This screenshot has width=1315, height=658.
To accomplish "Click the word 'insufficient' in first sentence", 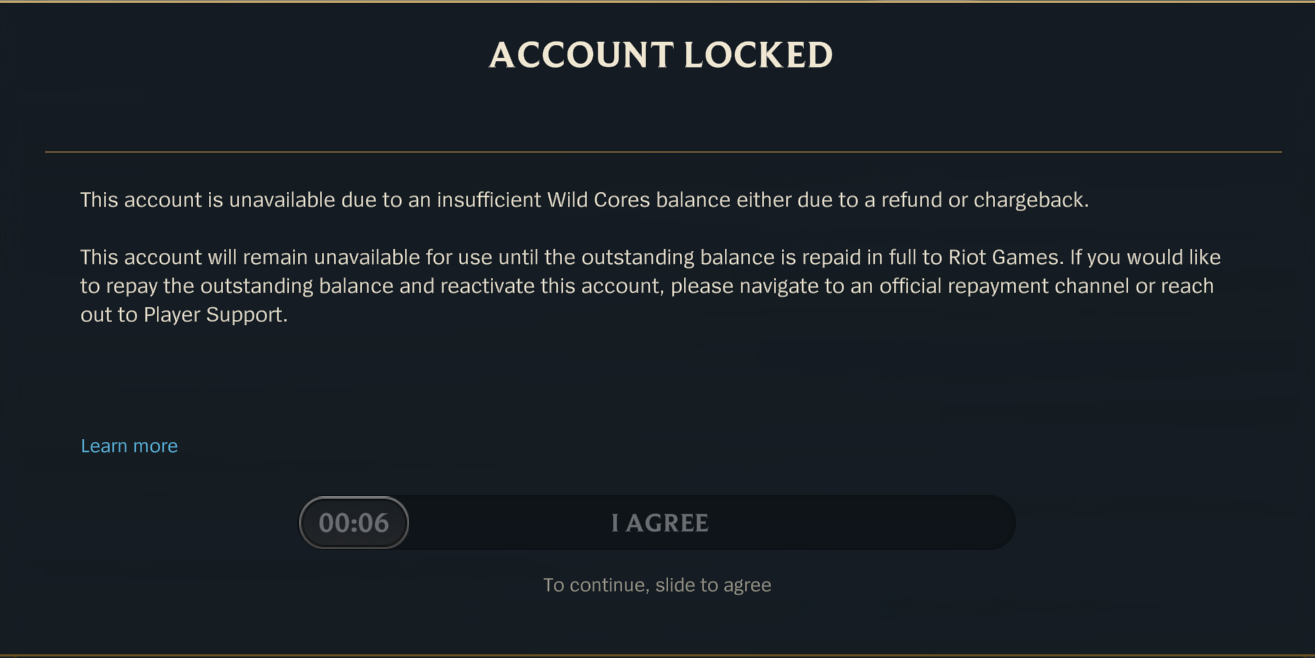I will pos(488,200).
